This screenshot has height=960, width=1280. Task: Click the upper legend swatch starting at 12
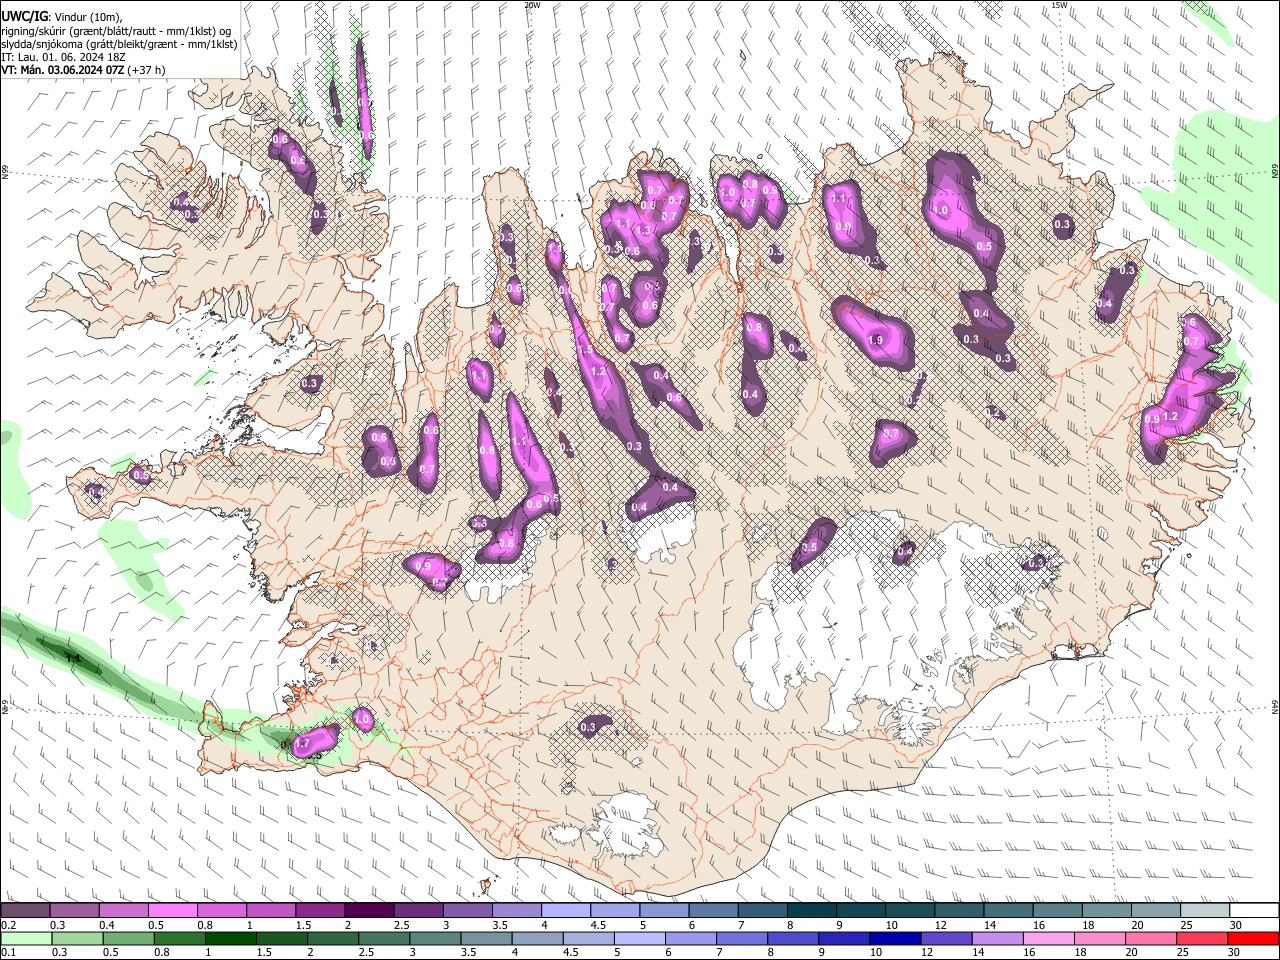959,911
